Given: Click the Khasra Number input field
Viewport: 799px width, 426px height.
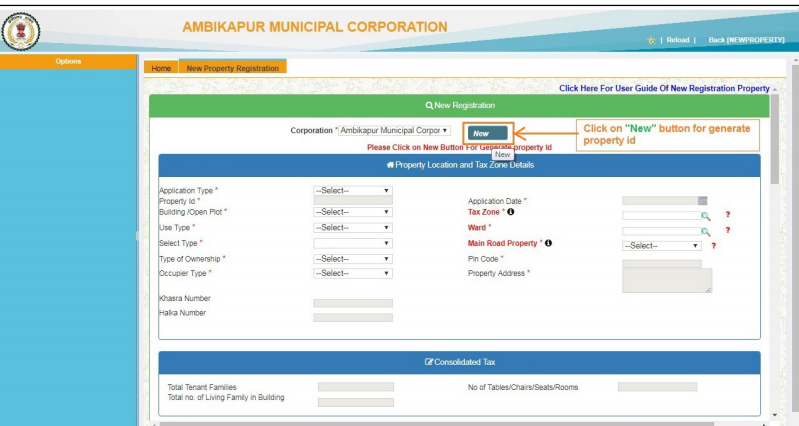Looking at the screenshot, I should click(353, 303).
